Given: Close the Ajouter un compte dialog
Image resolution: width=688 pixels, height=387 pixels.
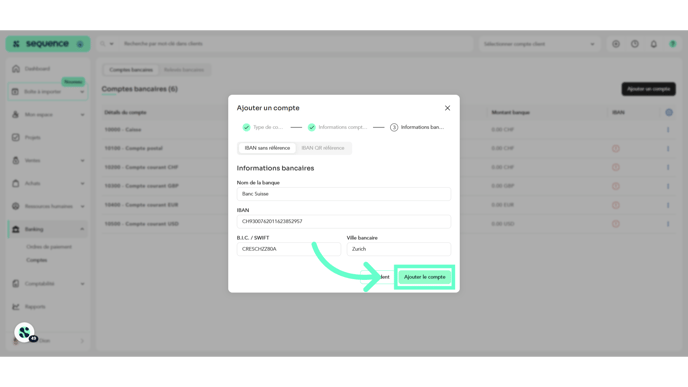Looking at the screenshot, I should pyautogui.click(x=447, y=108).
